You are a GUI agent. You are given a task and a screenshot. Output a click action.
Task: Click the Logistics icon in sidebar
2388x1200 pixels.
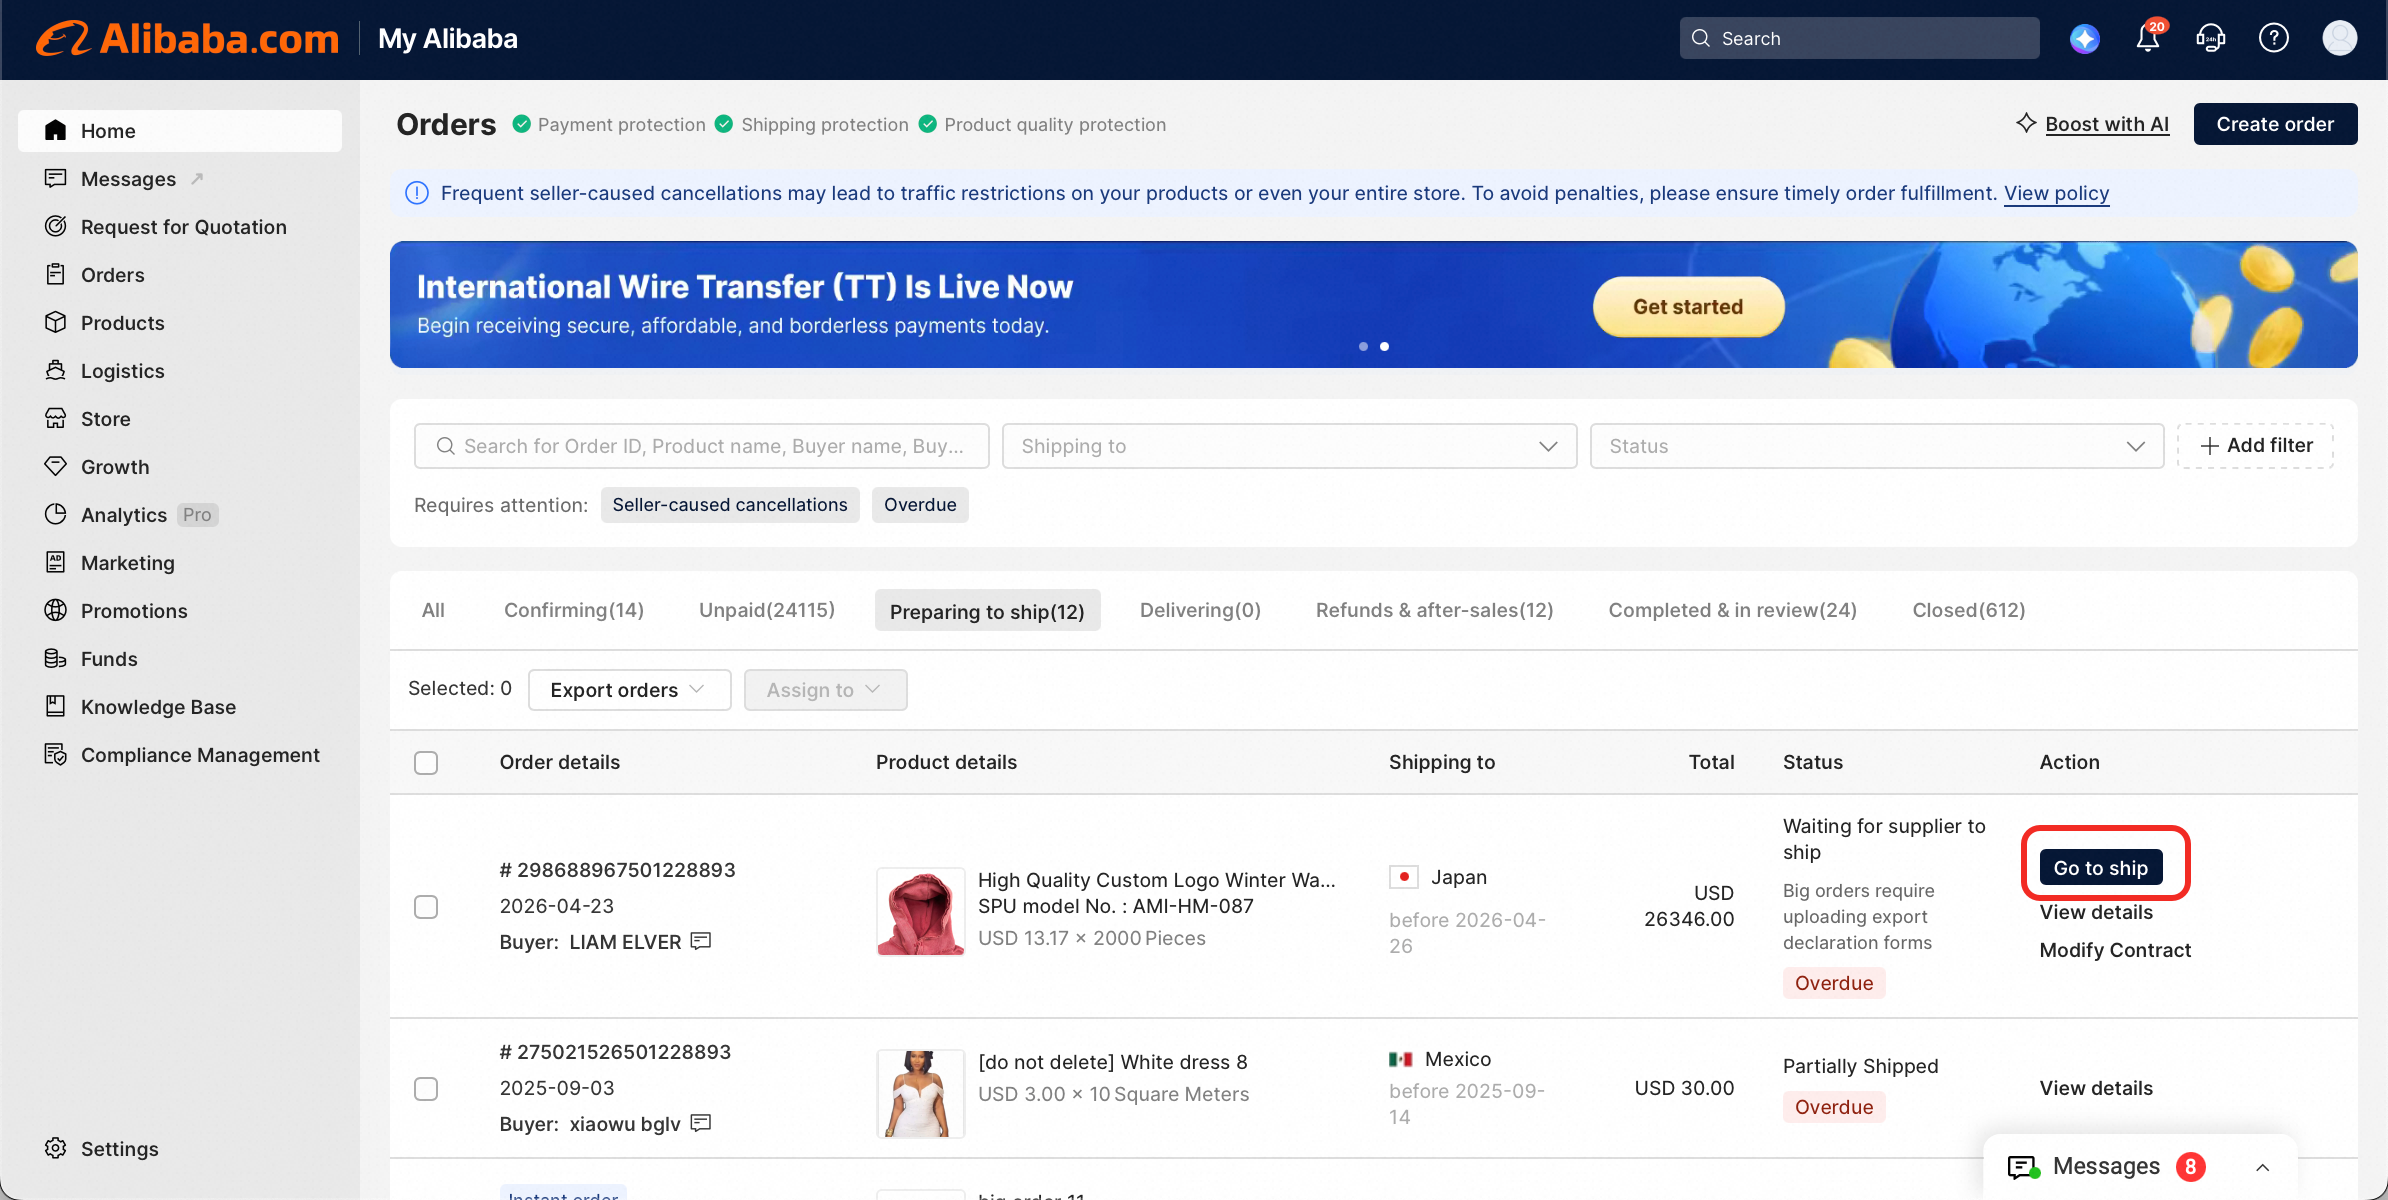56,371
